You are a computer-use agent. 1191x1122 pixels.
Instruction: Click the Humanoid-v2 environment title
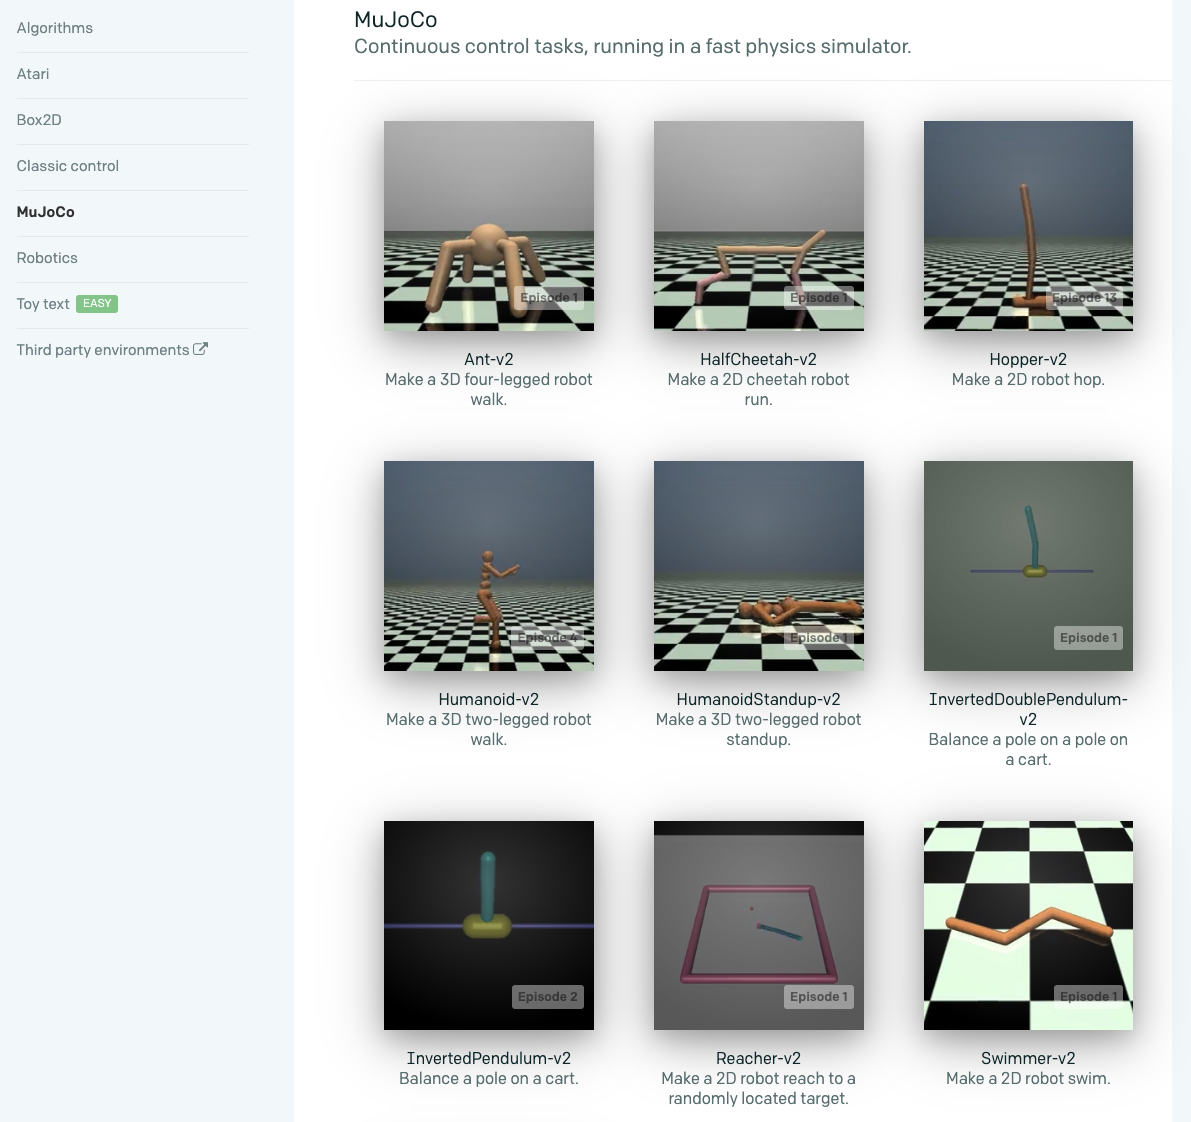point(488,700)
